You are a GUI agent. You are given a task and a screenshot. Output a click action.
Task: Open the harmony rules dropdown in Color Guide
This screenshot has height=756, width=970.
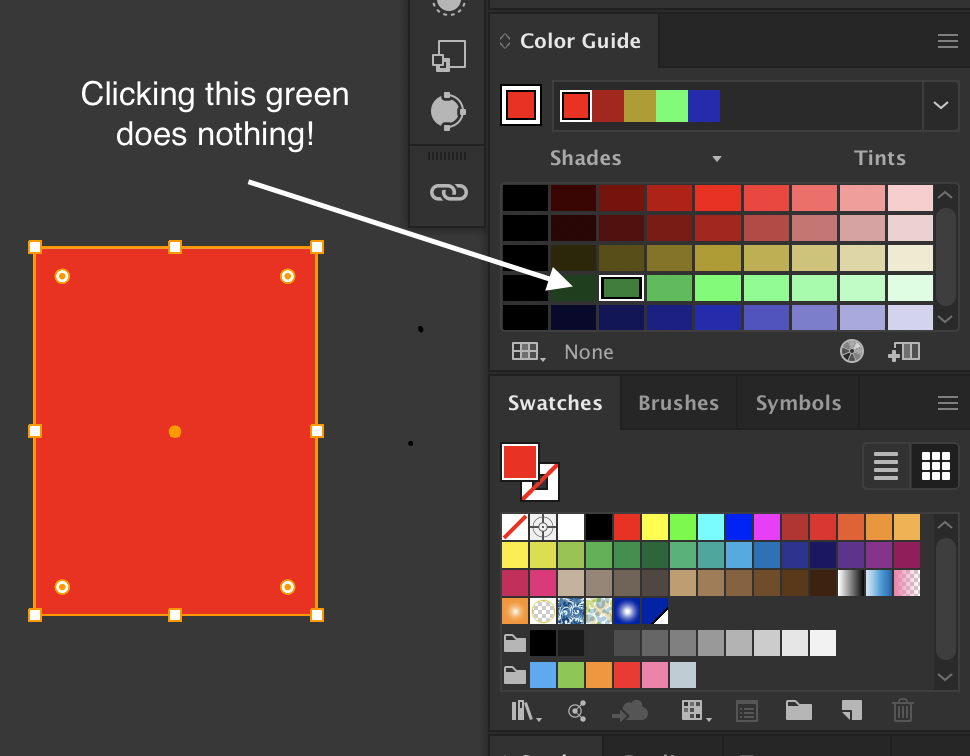point(940,105)
